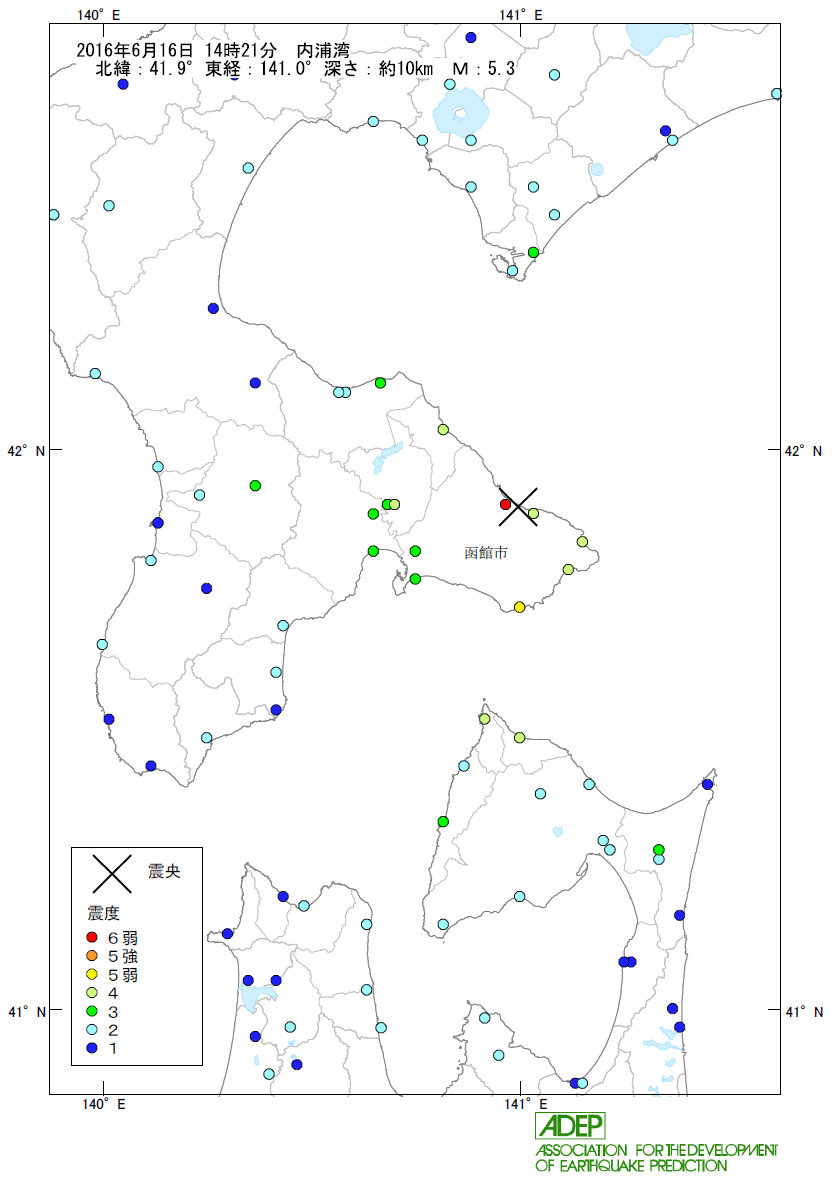
Task: Click the round lake with a central island
Action: [461, 114]
